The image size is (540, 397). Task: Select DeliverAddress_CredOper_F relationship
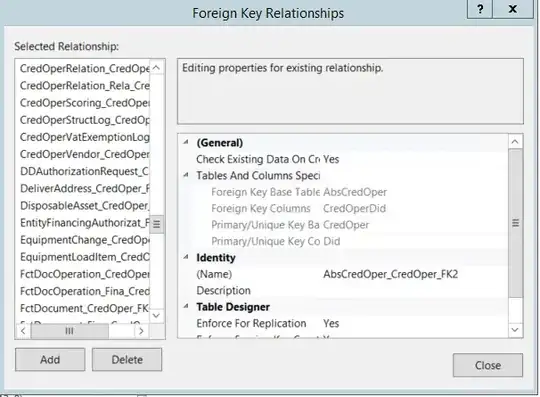tap(85, 188)
